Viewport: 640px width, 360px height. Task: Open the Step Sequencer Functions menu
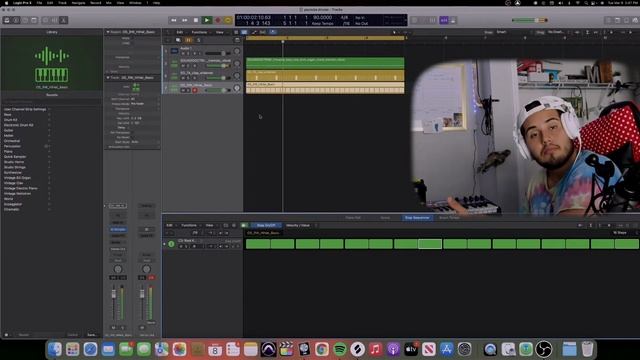[x=189, y=225]
